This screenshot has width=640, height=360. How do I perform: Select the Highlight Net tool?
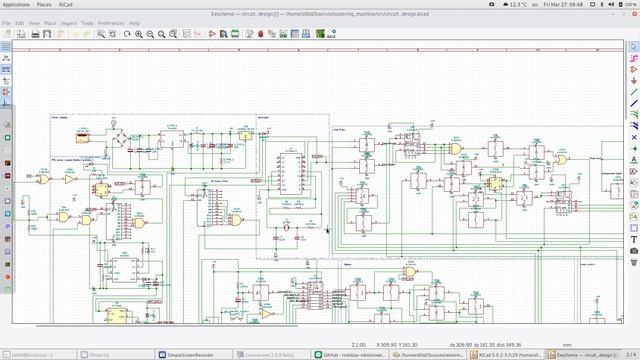point(633,58)
